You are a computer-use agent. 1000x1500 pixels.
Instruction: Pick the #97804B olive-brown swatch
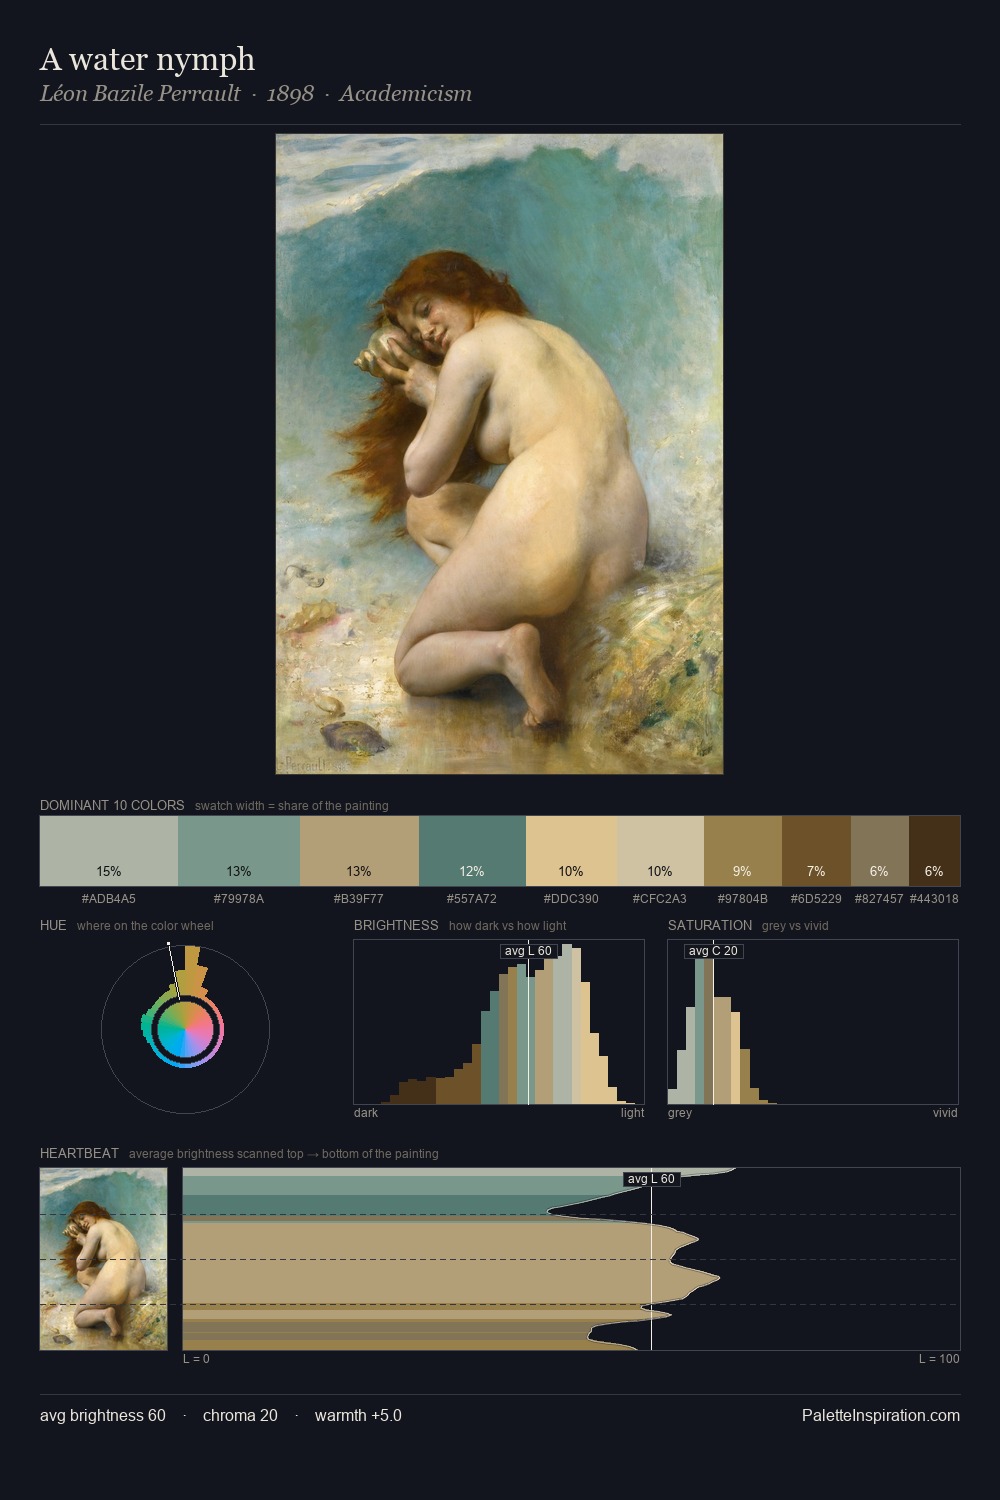coord(743,851)
